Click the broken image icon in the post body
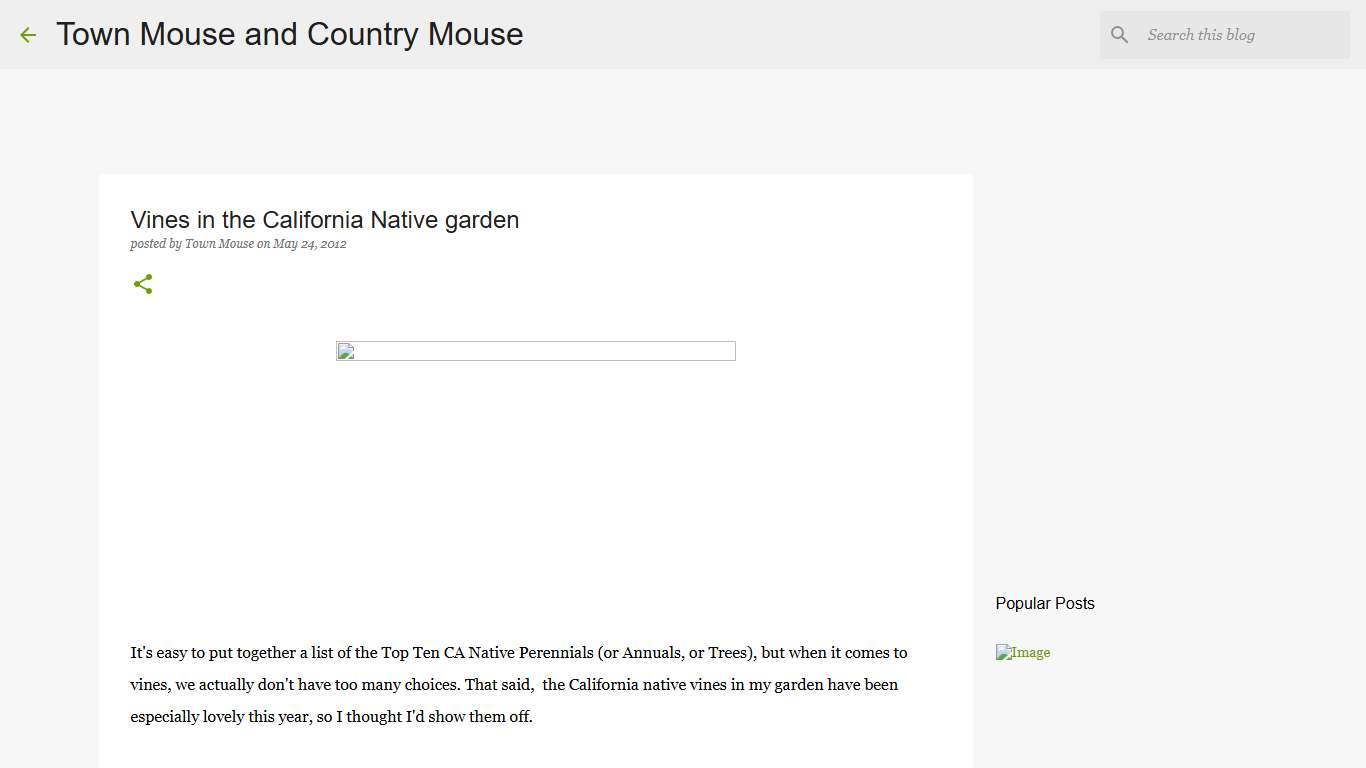 tap(345, 351)
